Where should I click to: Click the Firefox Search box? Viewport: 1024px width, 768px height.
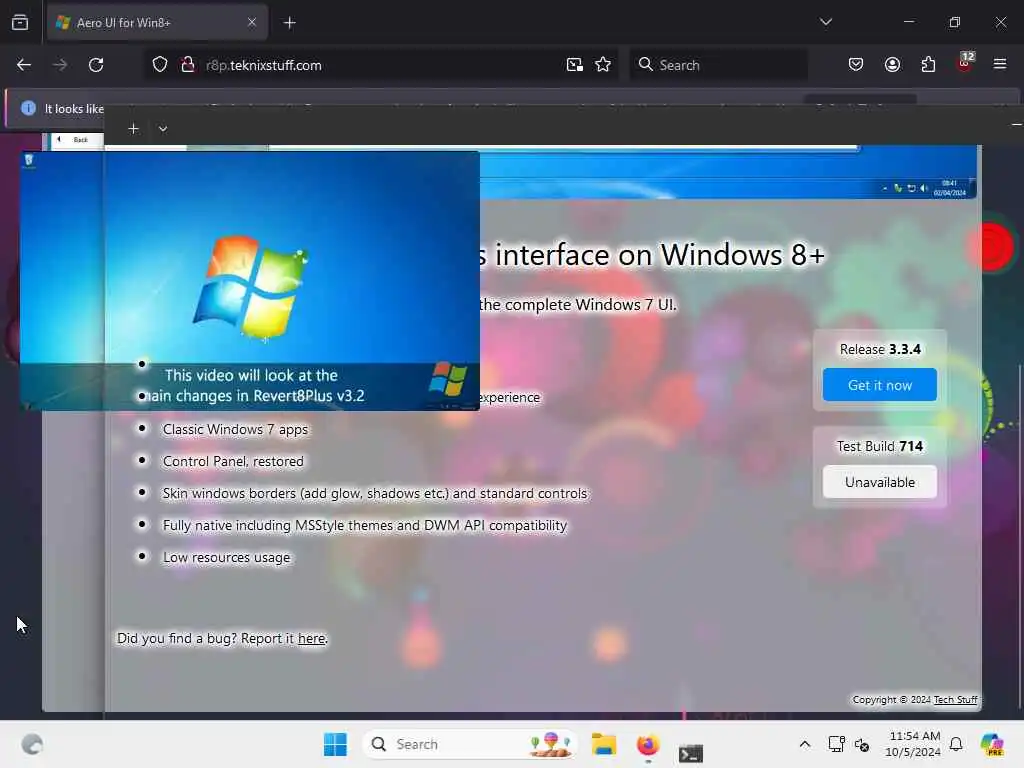tap(718, 65)
